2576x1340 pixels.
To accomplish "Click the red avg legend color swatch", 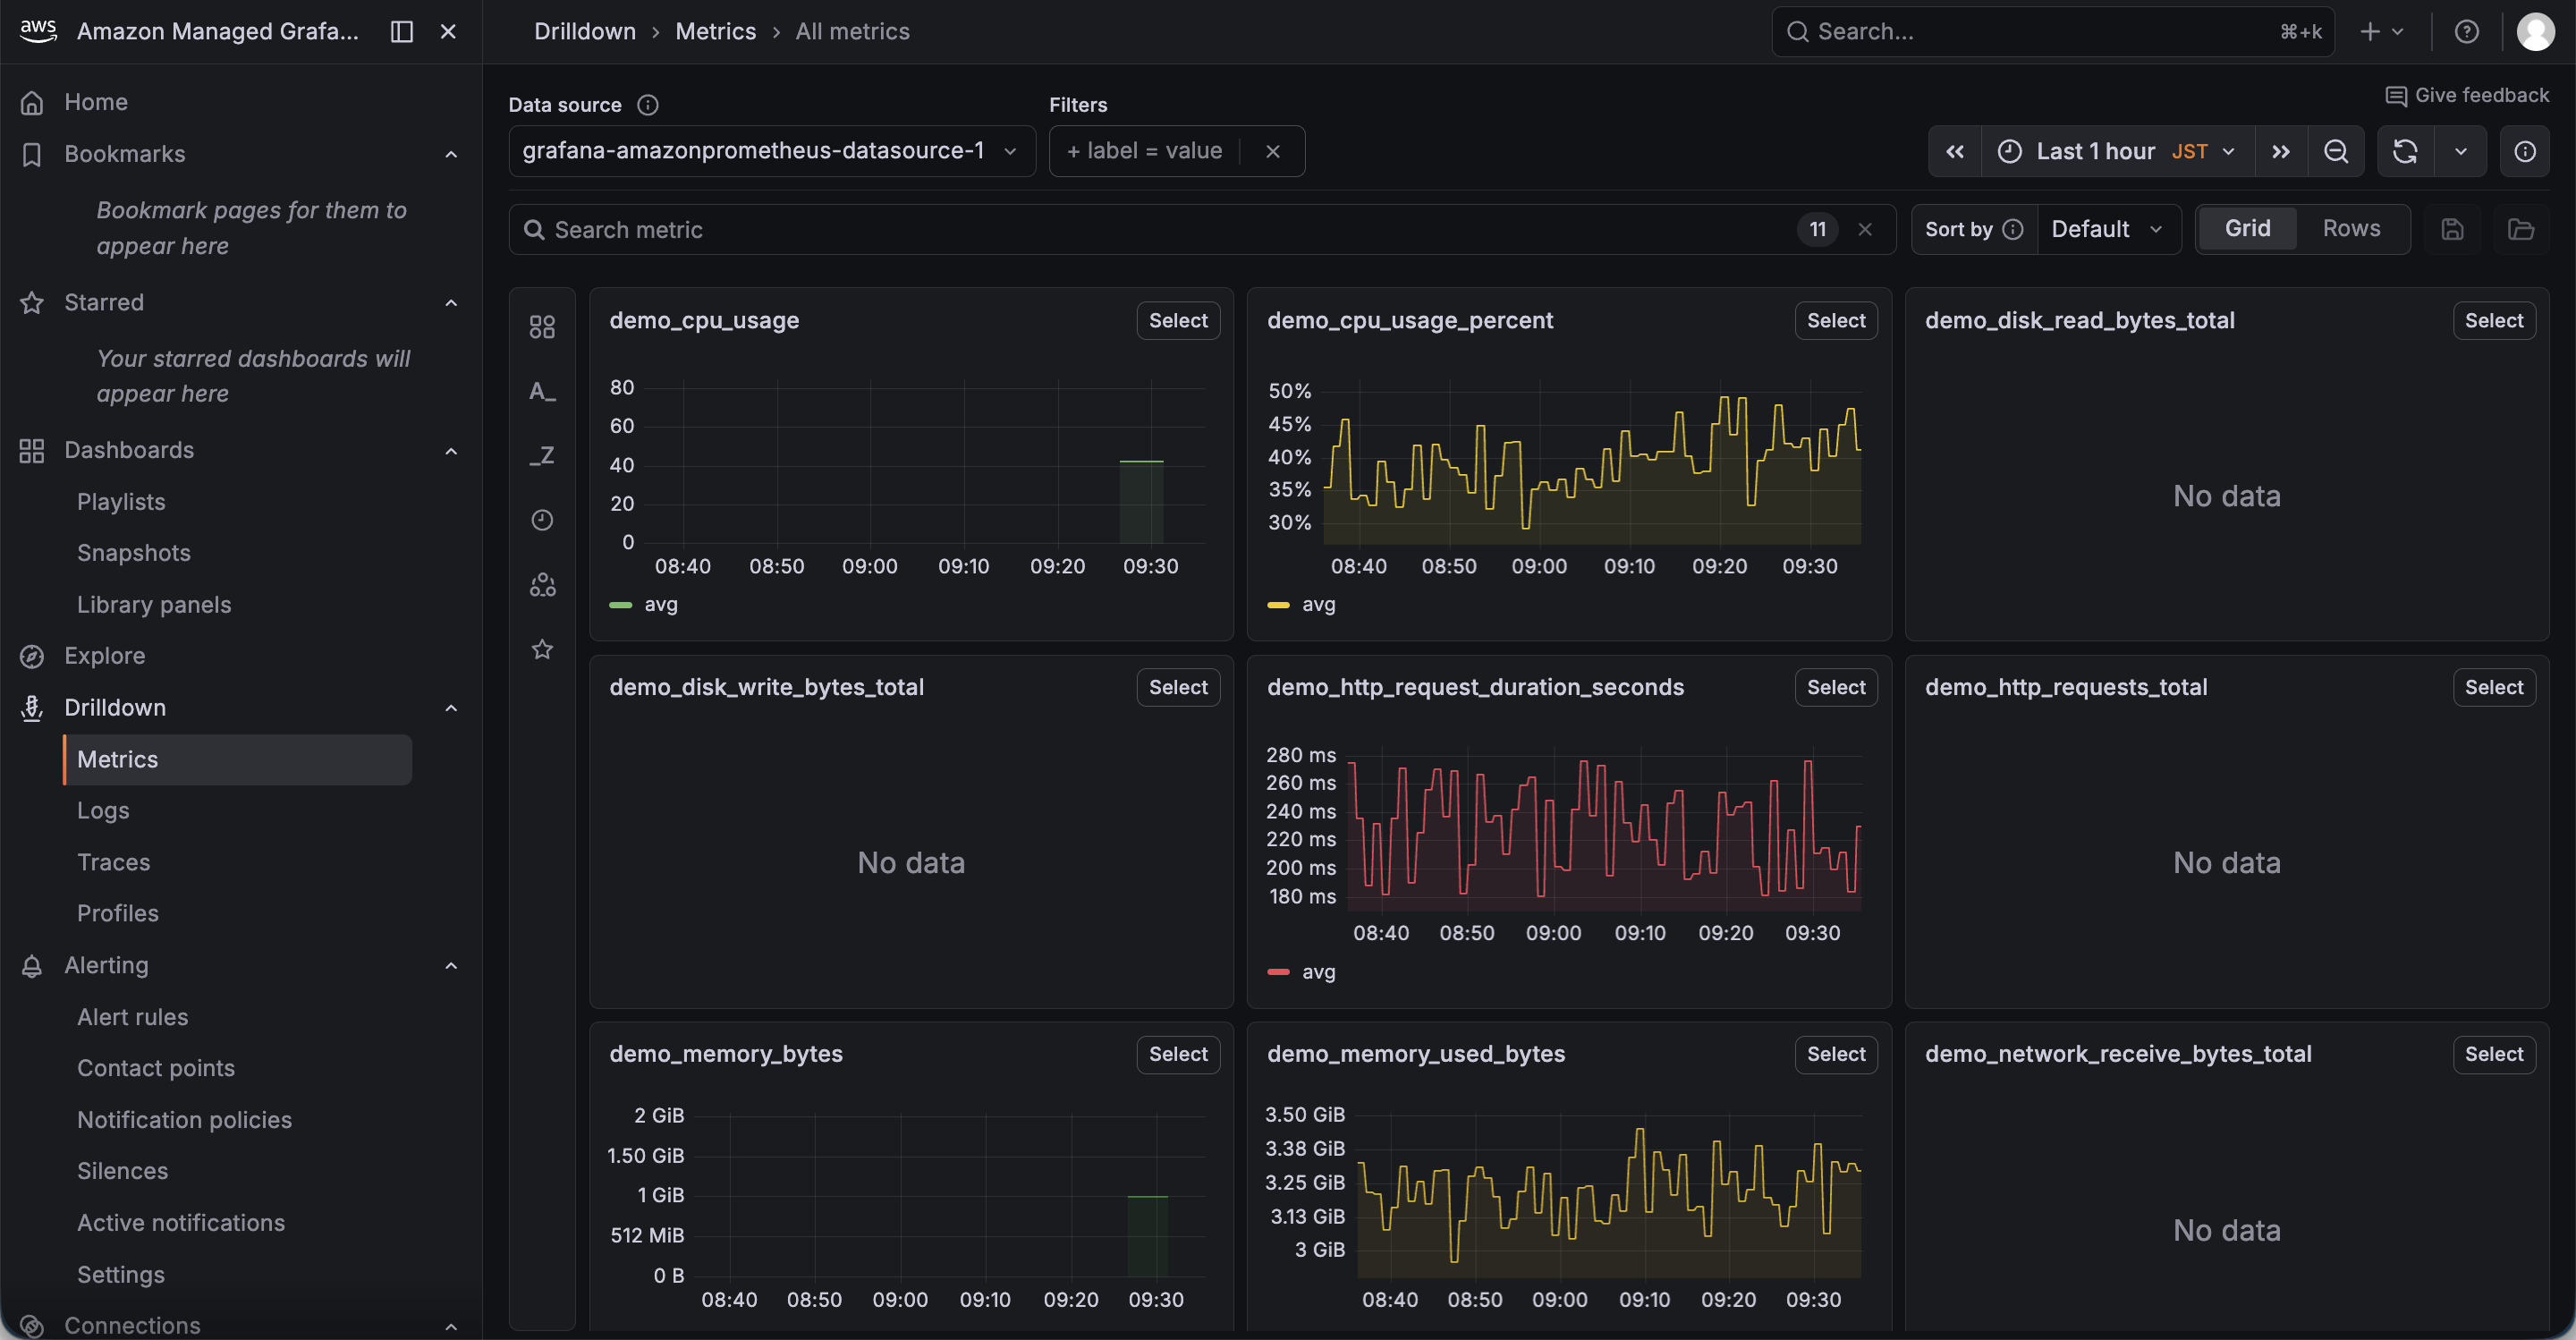I will pyautogui.click(x=1278, y=972).
